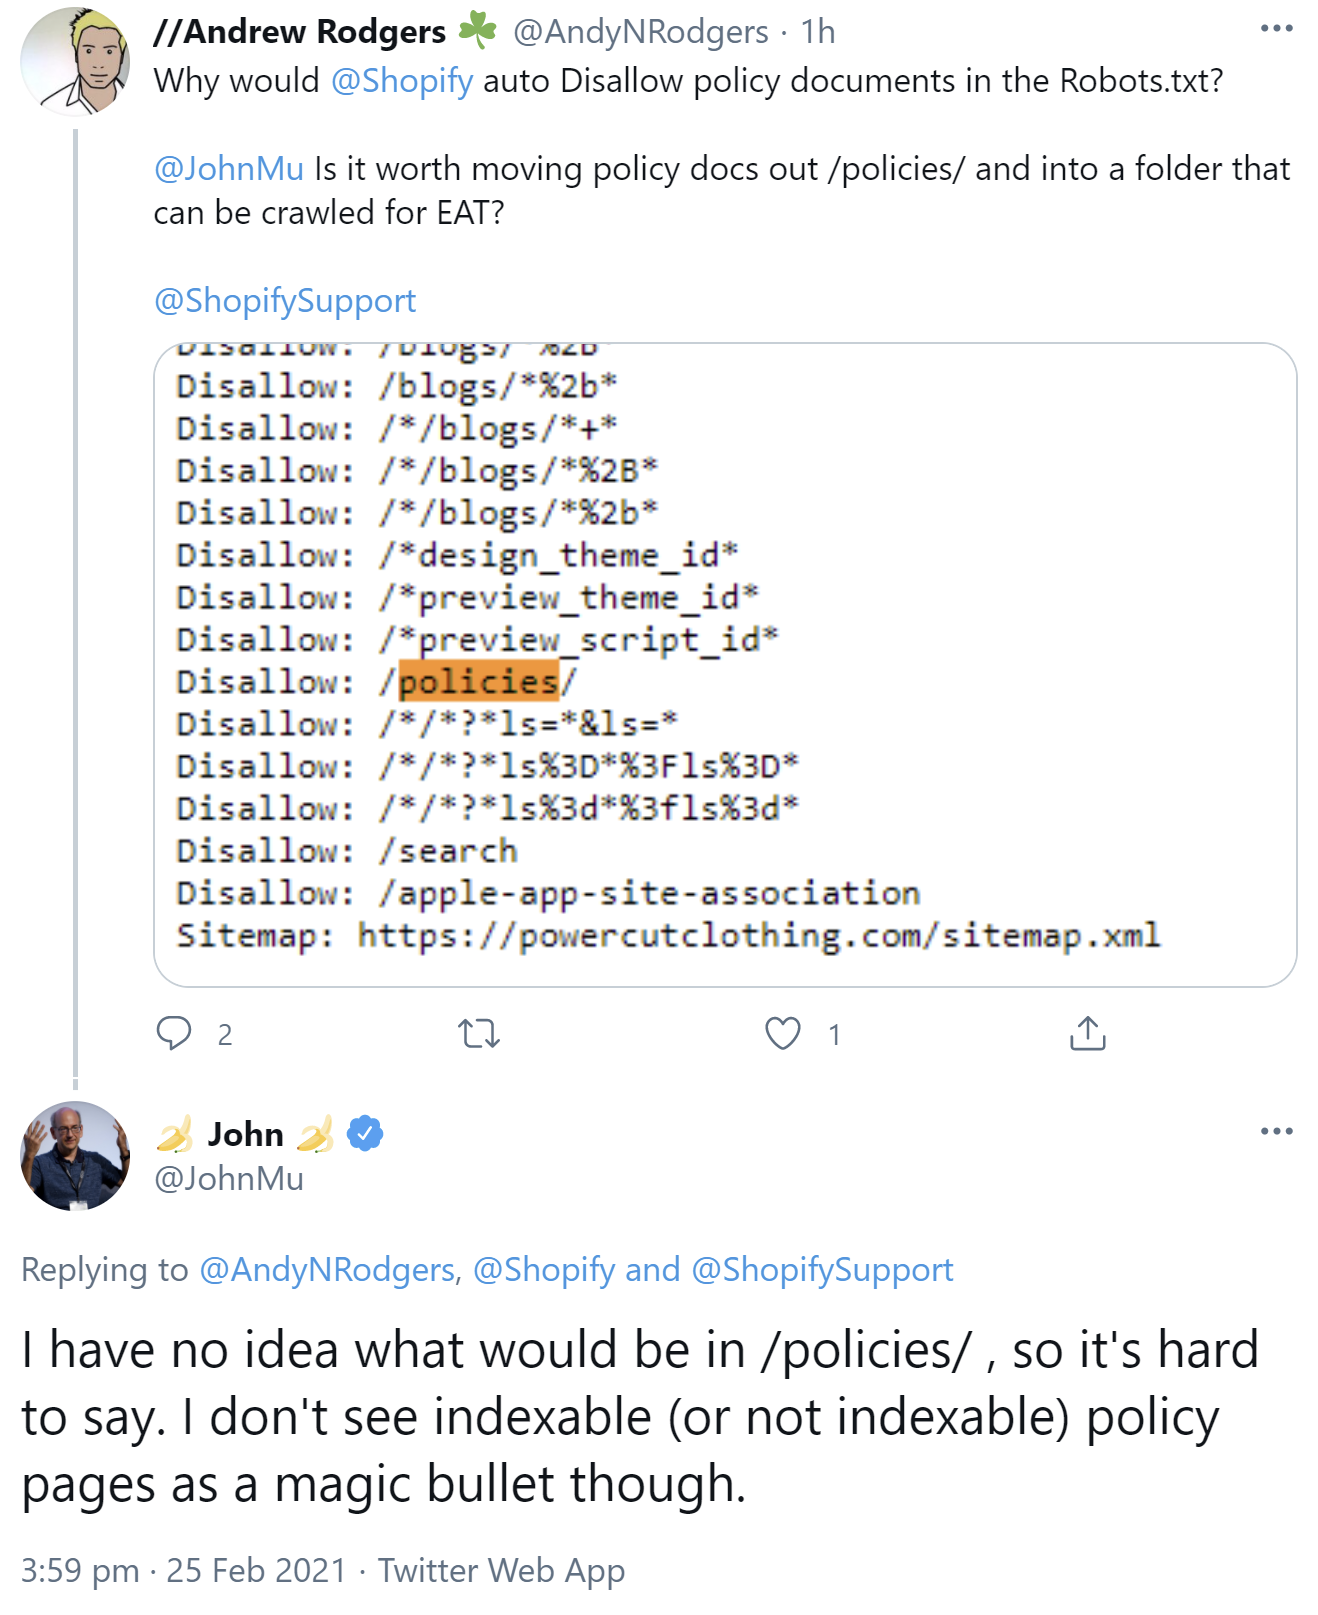This screenshot has width=1318, height=1615.
Task: Click the //Andrew Rodgers display name
Action: click(300, 32)
